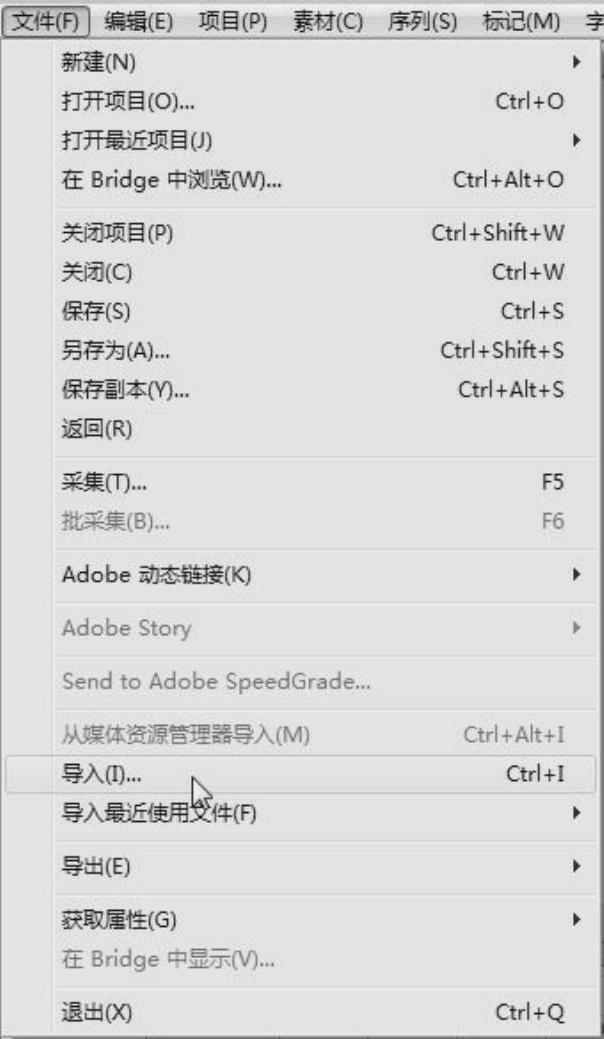Expand 导入最近使用文件(F) submenu
Screen dimensions: 604x1039
[159, 813]
